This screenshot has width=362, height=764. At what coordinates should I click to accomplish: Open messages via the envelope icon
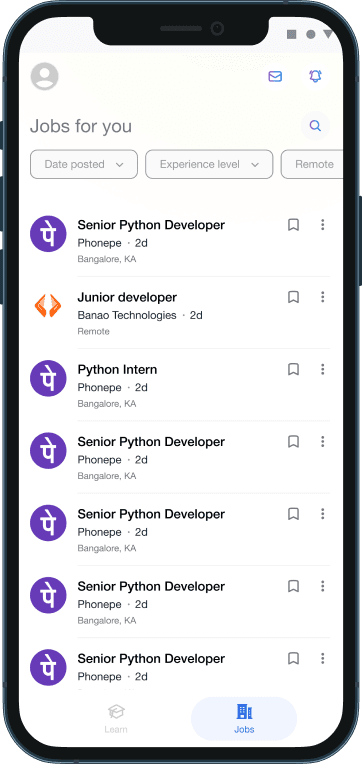pos(275,76)
